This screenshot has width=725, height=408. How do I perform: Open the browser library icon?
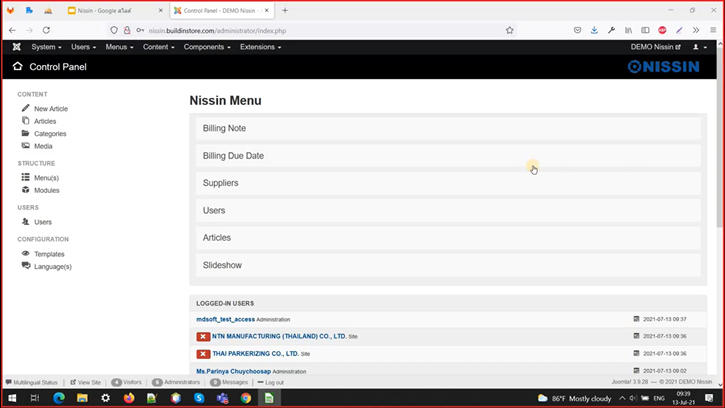tap(628, 31)
